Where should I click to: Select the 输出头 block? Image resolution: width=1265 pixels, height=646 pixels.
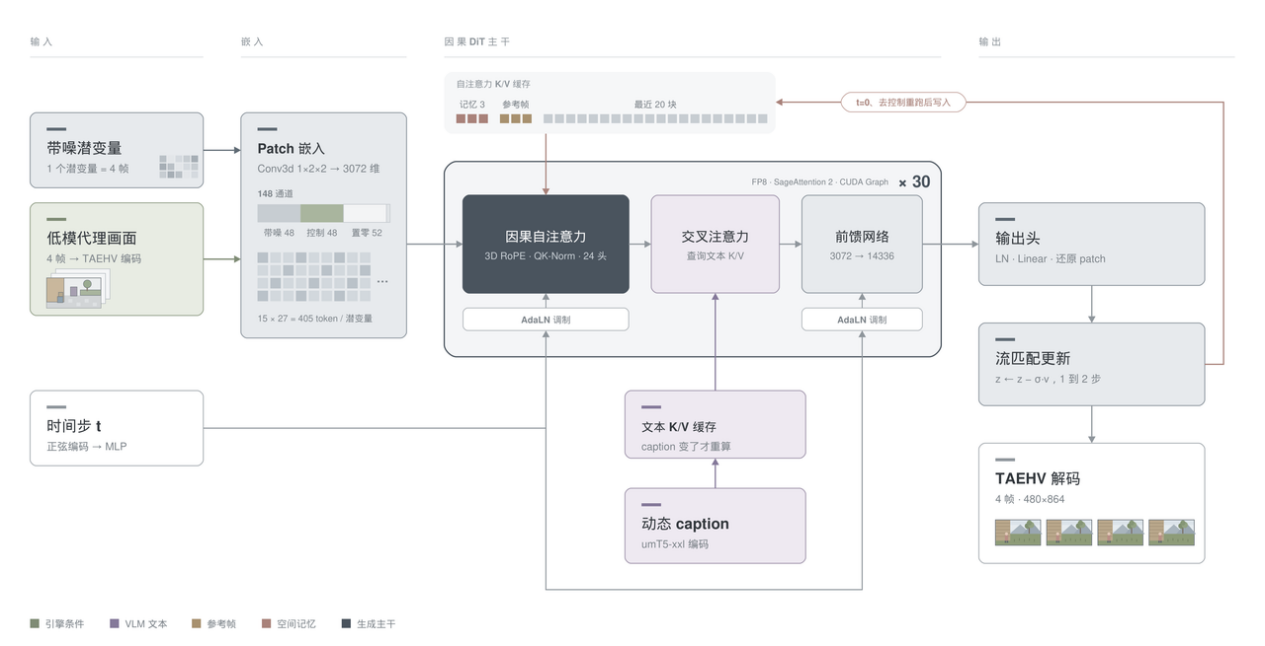click(1091, 245)
